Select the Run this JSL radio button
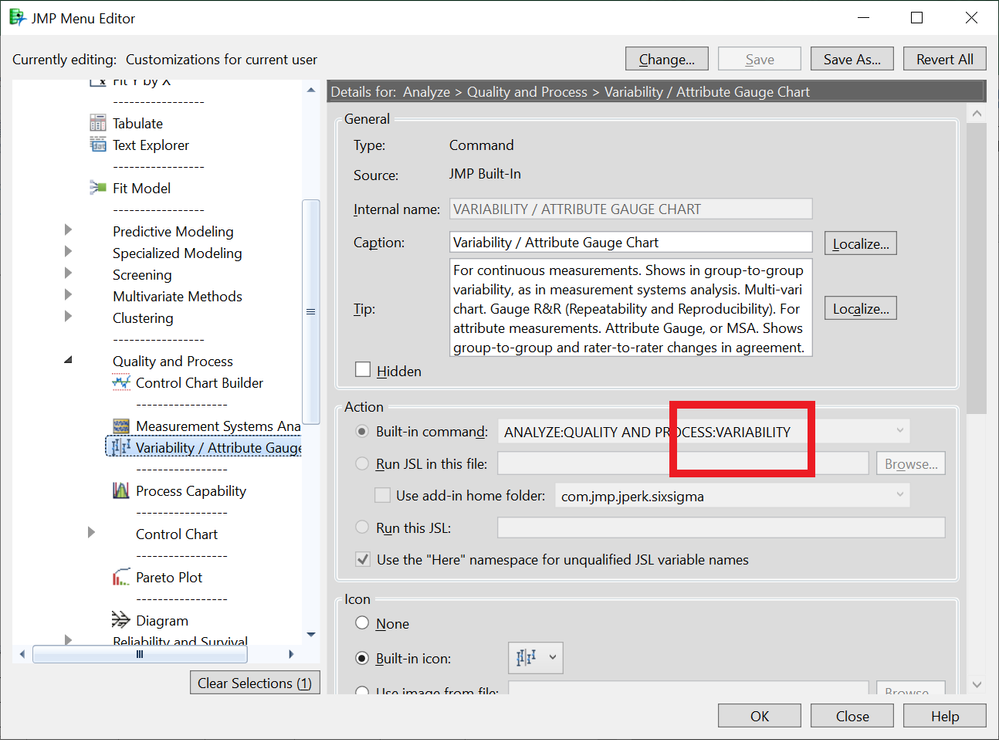Screen dimensions: 999x740 click(x=362, y=527)
